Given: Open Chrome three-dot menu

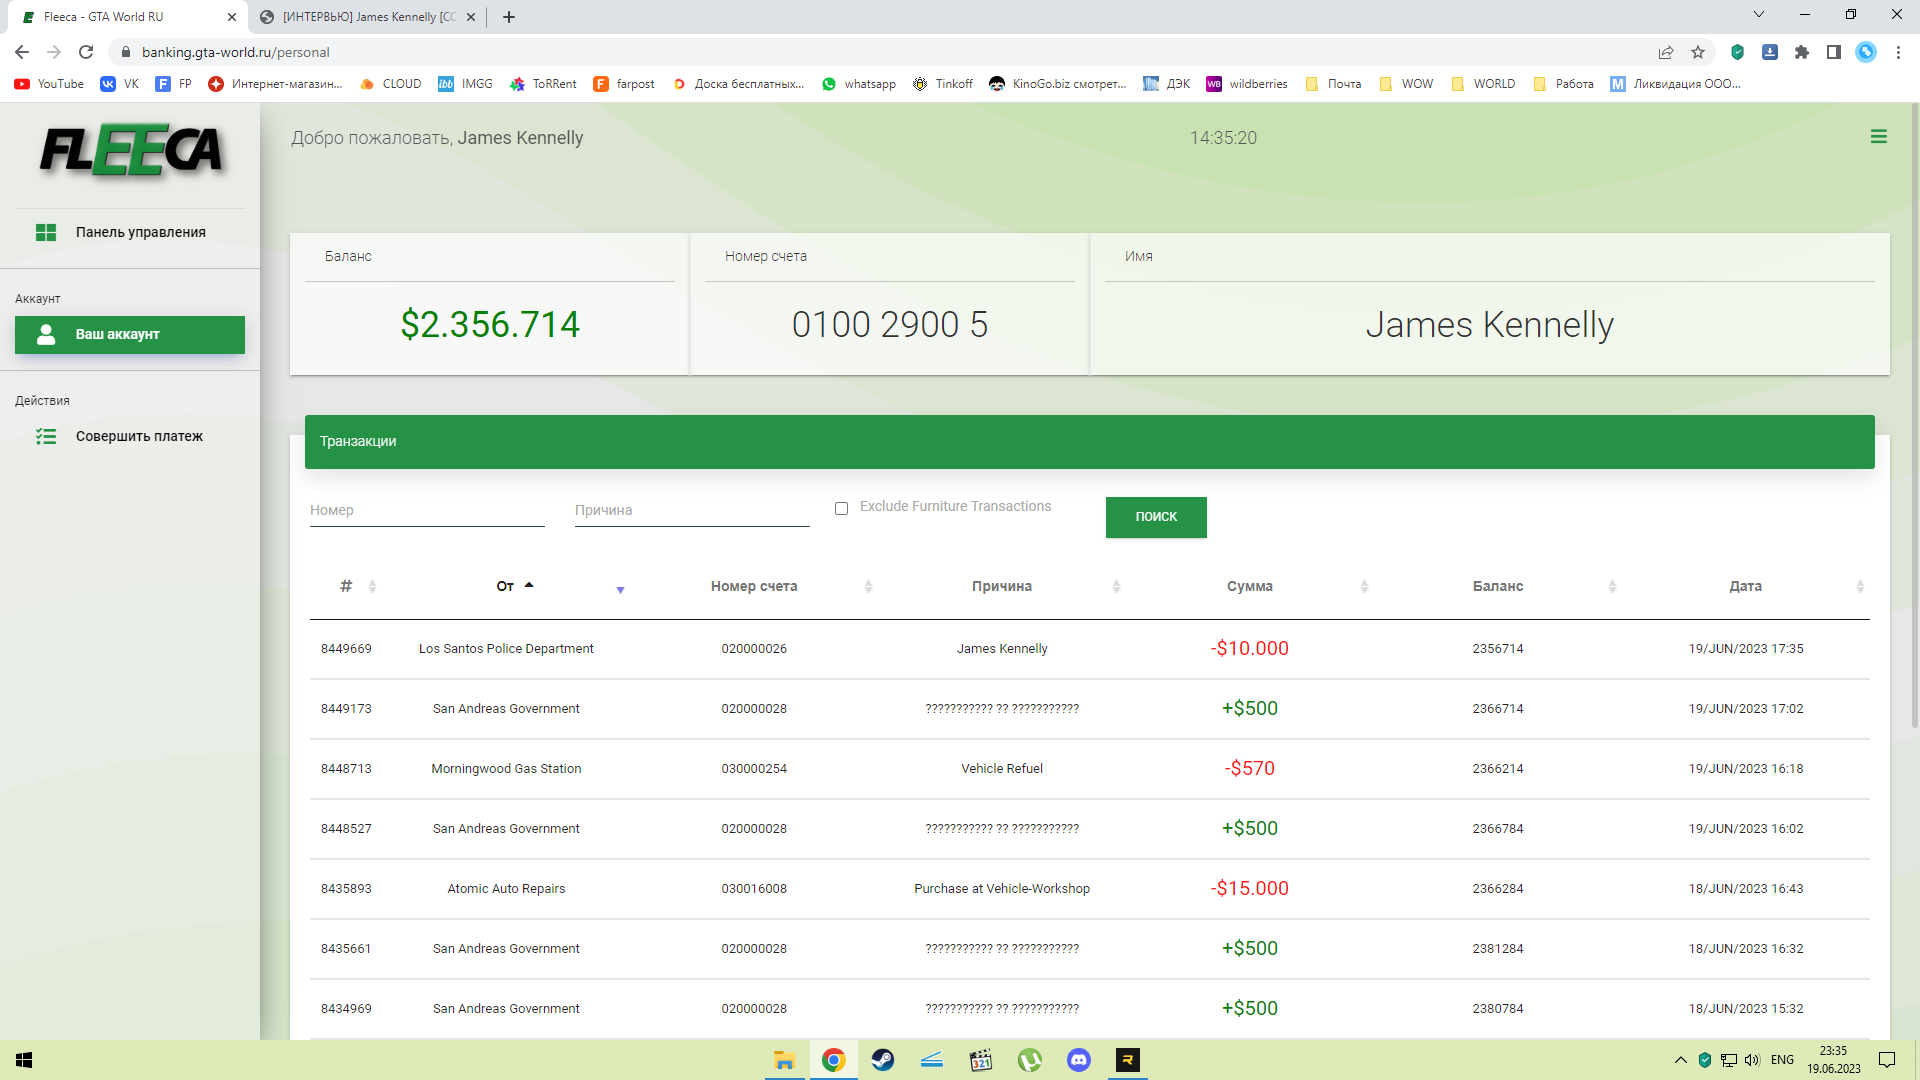Looking at the screenshot, I should coord(1898,52).
